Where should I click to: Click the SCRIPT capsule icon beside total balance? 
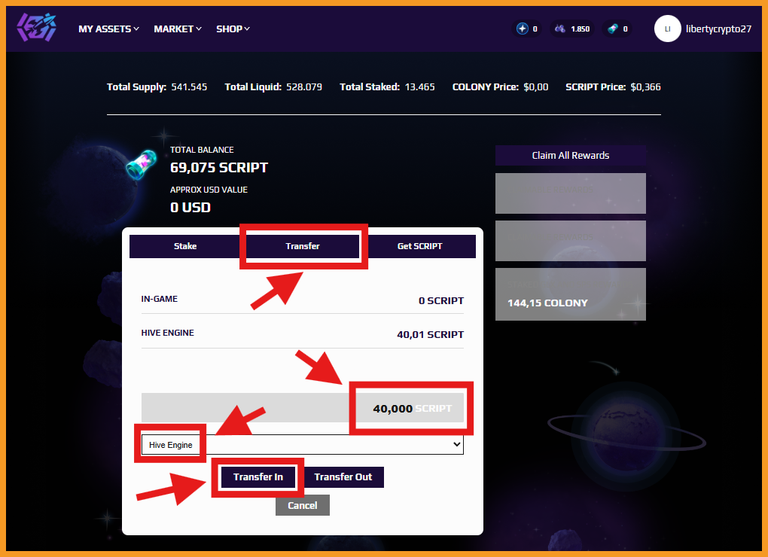[x=141, y=165]
